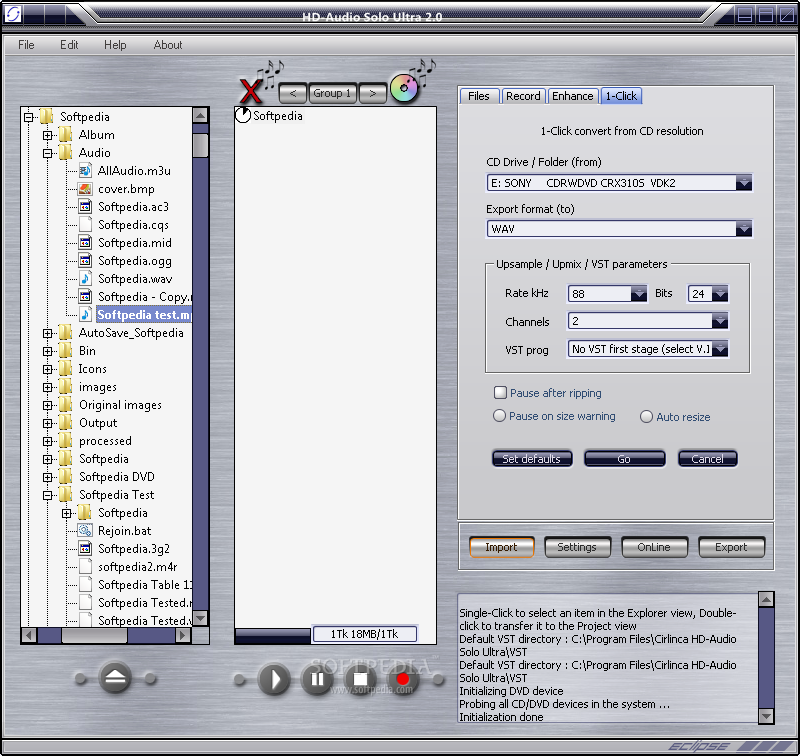
Task: Open the Rate kHz dropdown
Action: [x=638, y=294]
